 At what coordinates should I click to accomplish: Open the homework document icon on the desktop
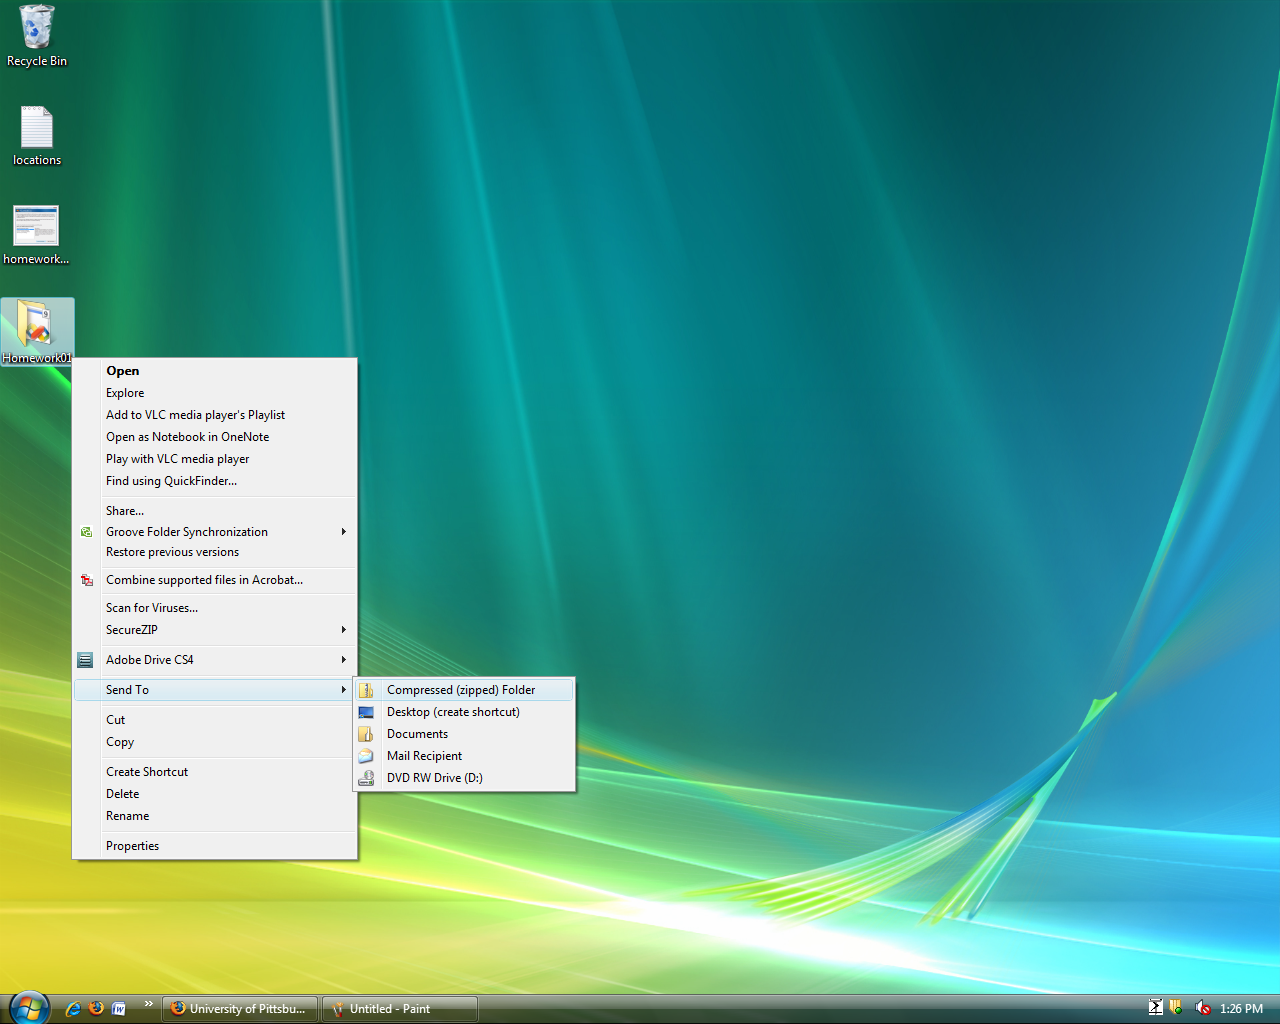point(36,225)
